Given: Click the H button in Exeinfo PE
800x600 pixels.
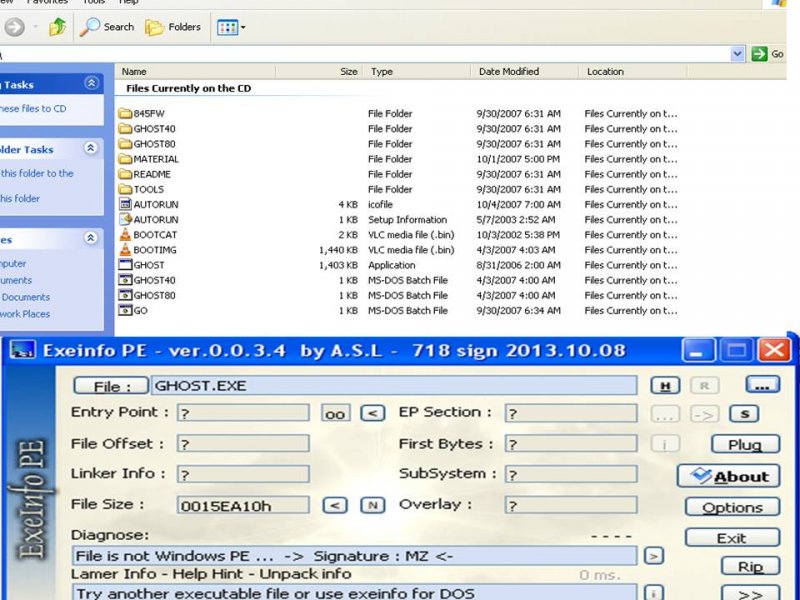Looking at the screenshot, I should coord(665,386).
